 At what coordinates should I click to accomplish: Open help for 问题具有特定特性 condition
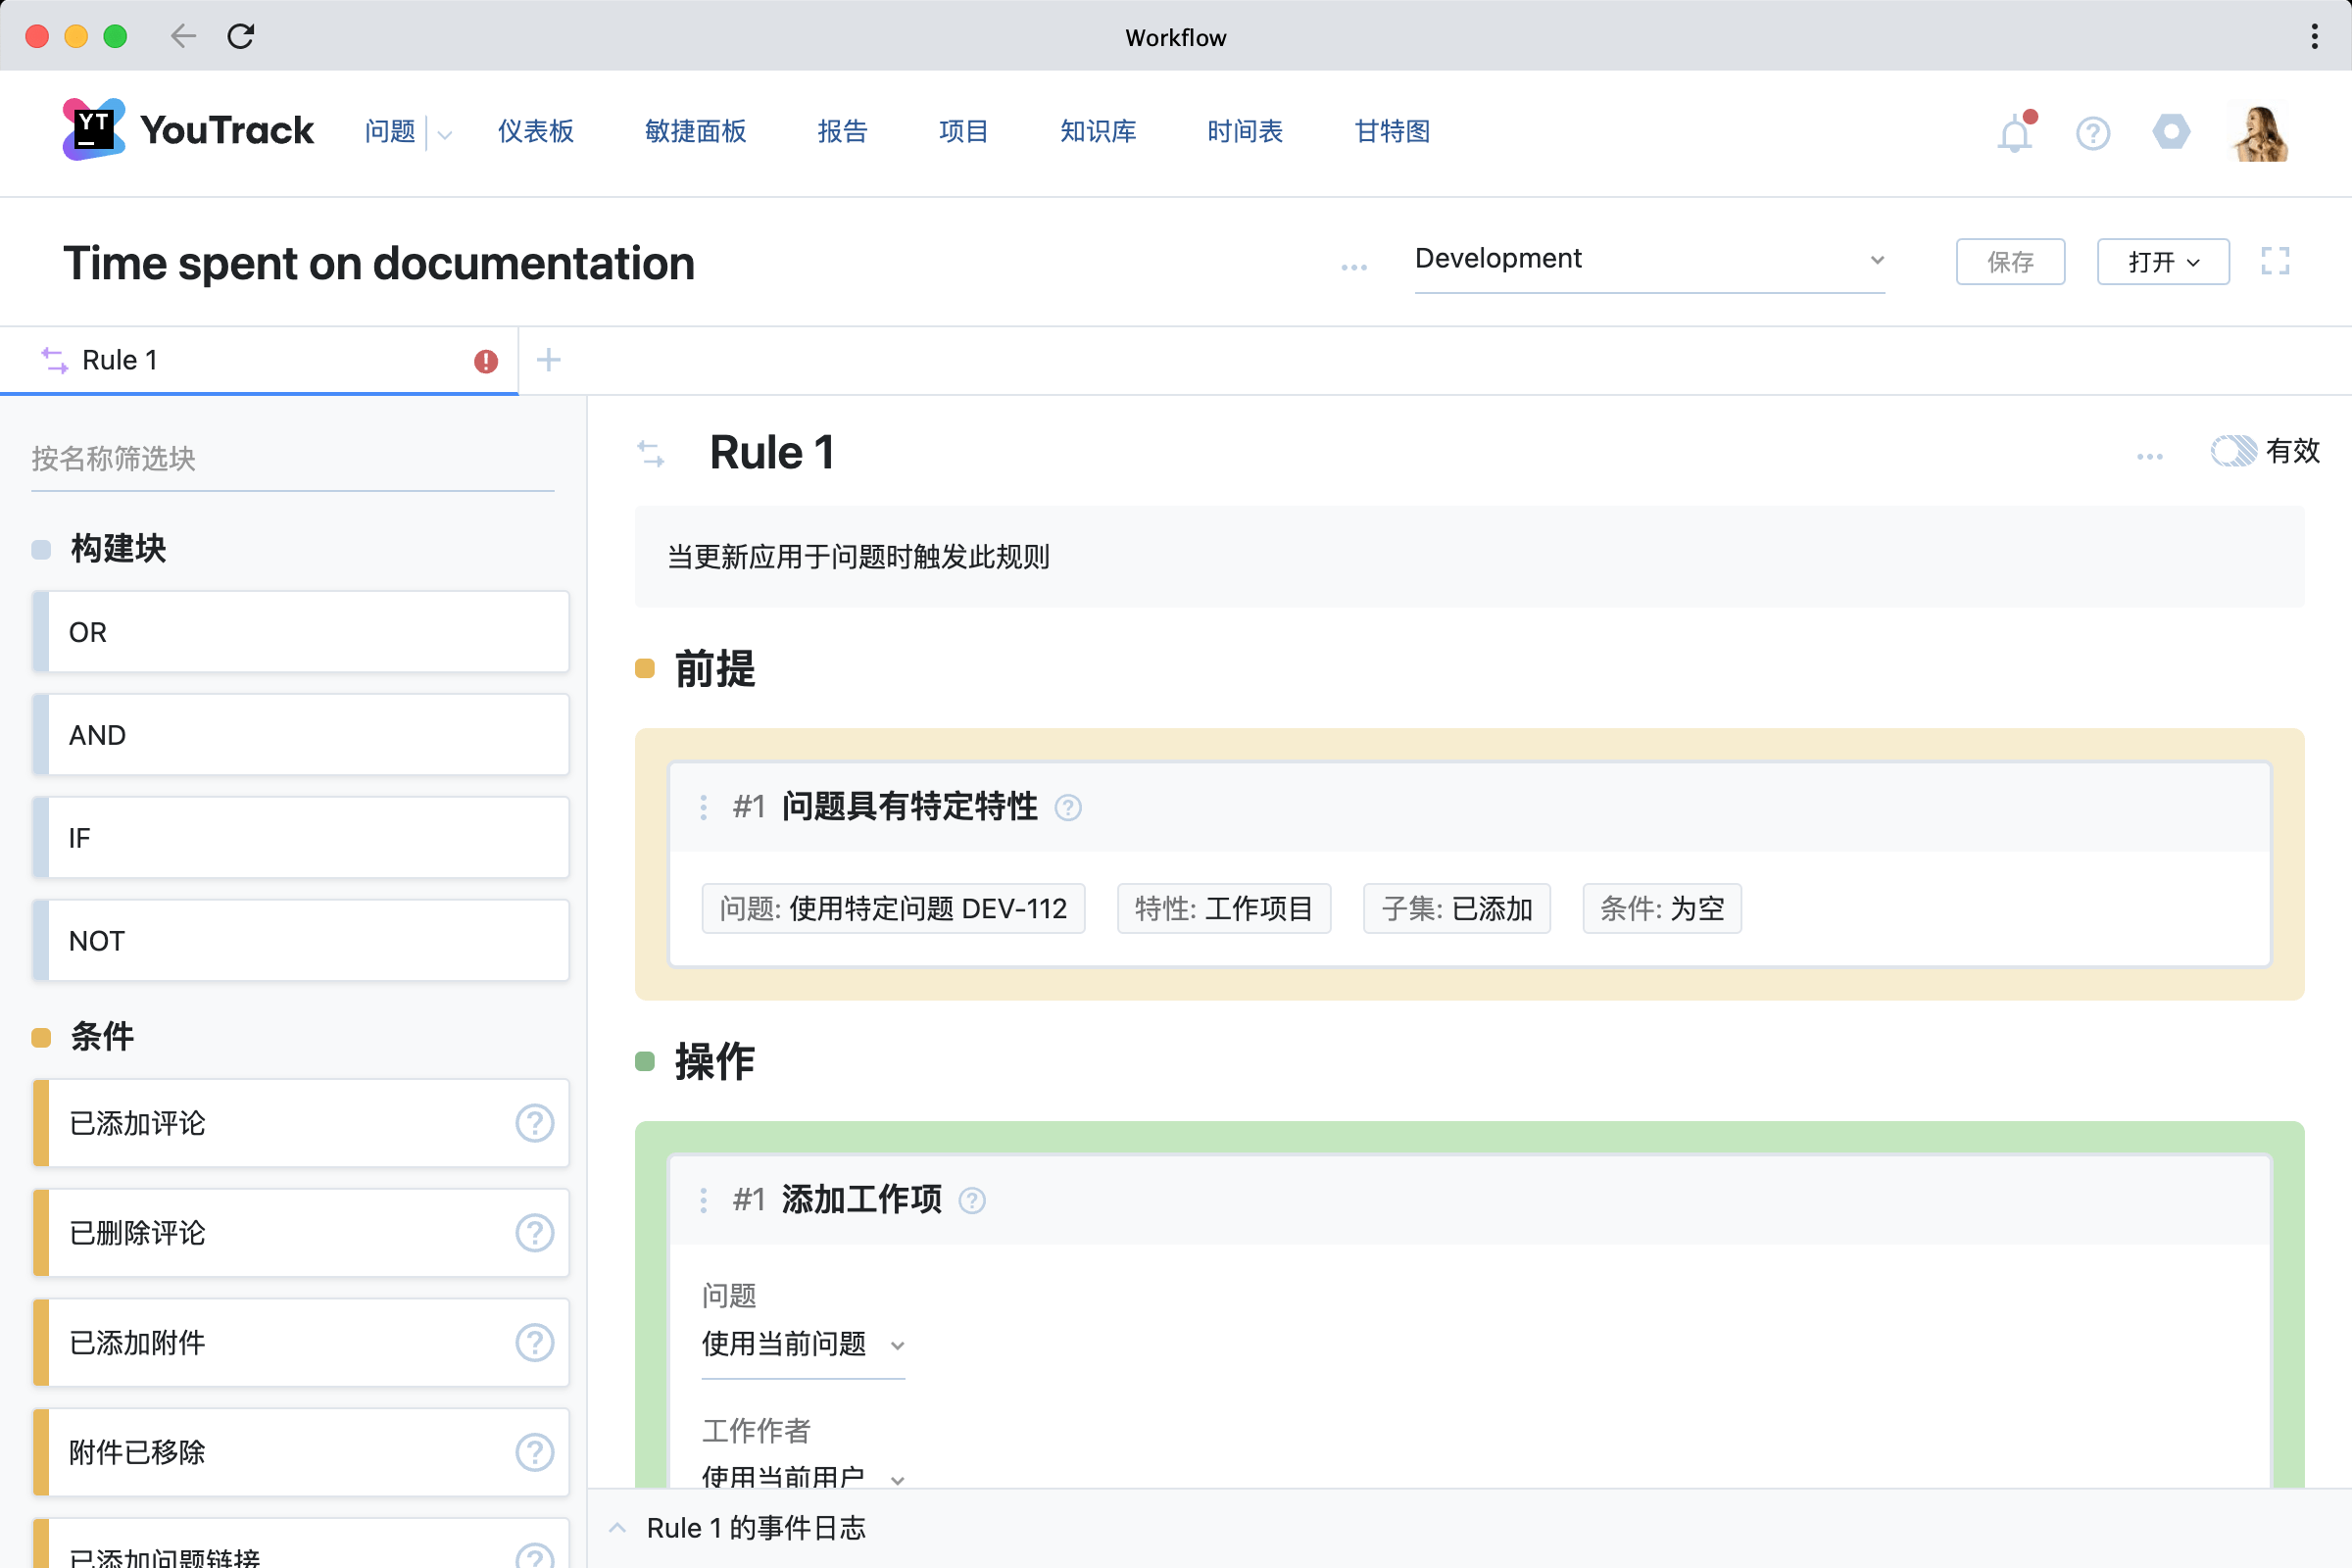point(1068,808)
